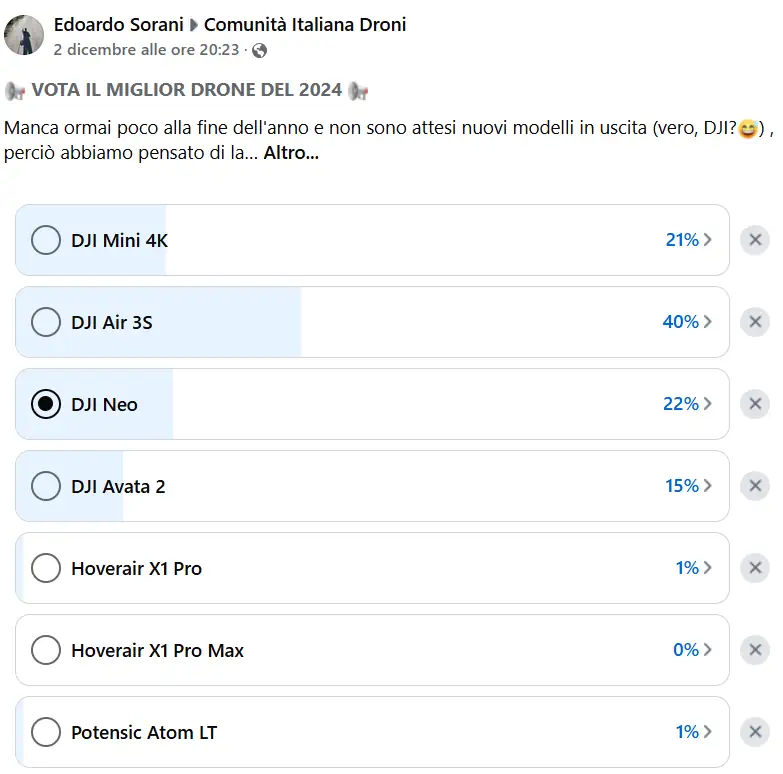Select the Hoverair X1 Pro radio button
The image size is (783, 774).
tap(46, 568)
